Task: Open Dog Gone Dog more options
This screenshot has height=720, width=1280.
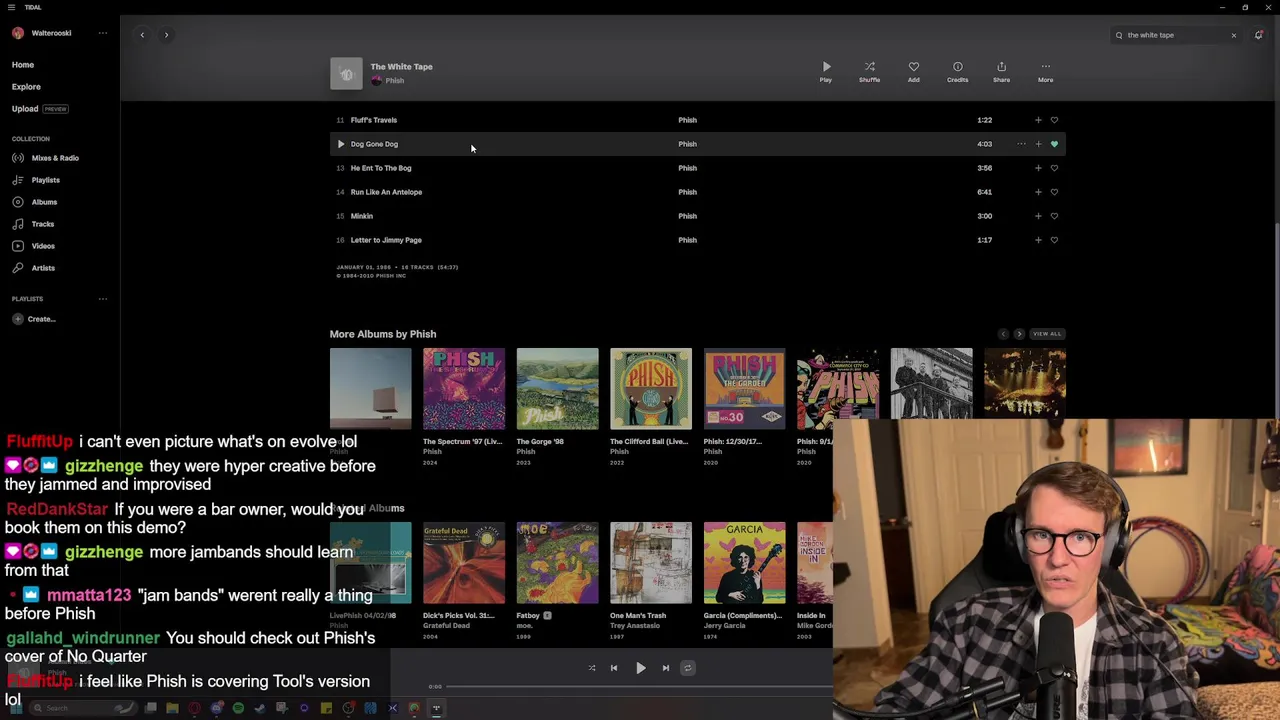Action: (x=1021, y=144)
